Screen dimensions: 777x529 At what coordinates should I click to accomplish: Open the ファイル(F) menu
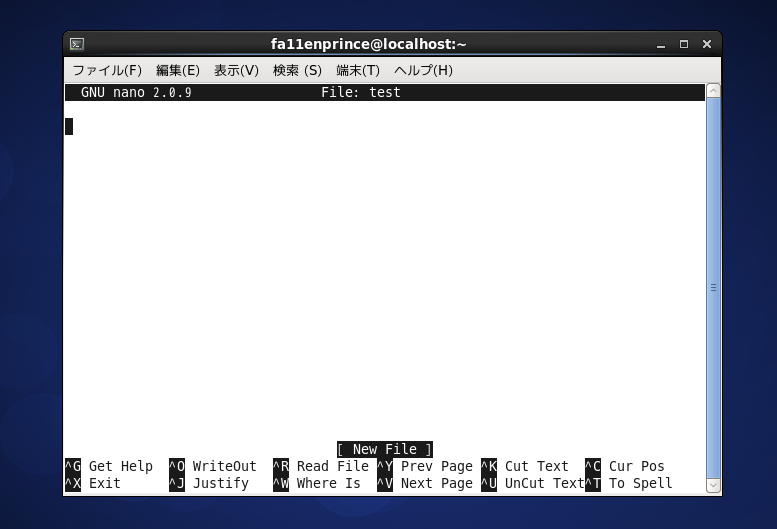tap(107, 70)
